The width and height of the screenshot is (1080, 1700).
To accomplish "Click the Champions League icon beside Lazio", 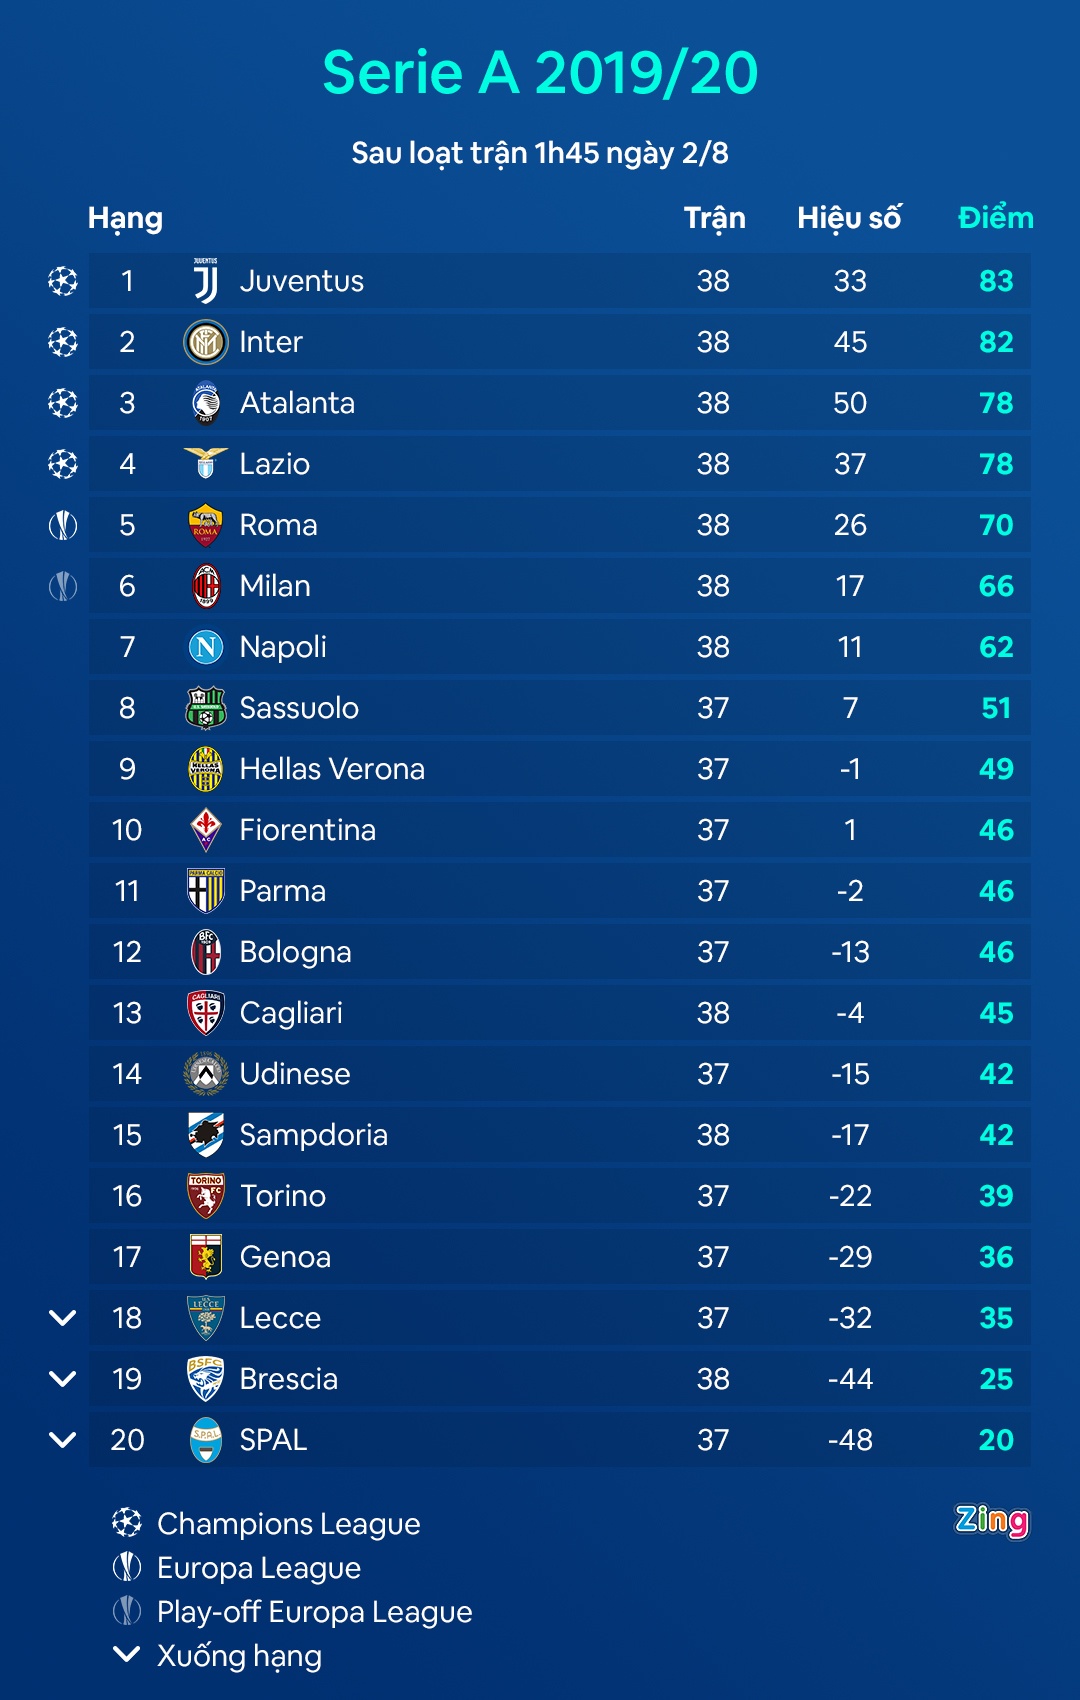I will [63, 464].
